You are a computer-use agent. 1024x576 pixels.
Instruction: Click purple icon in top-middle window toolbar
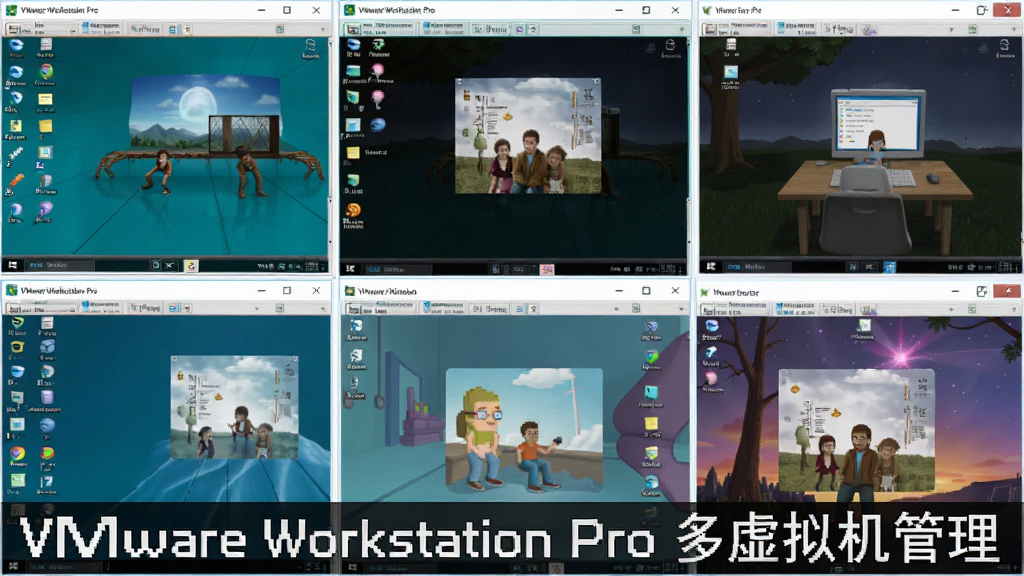click(520, 29)
